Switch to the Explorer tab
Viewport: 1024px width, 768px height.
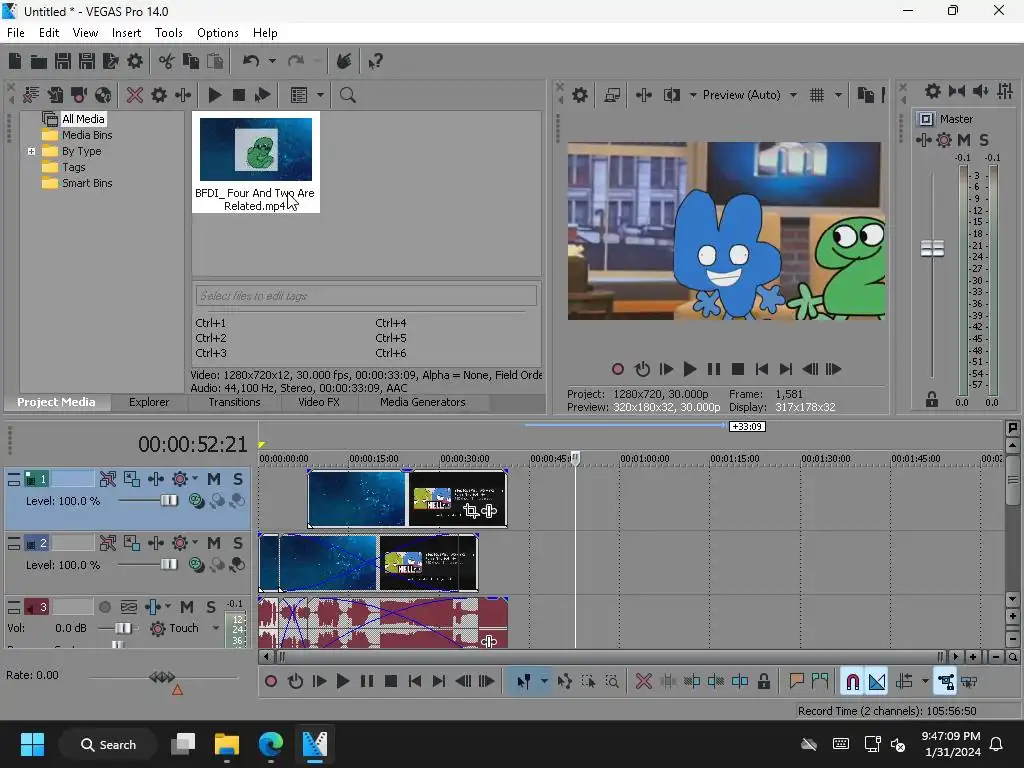149,402
